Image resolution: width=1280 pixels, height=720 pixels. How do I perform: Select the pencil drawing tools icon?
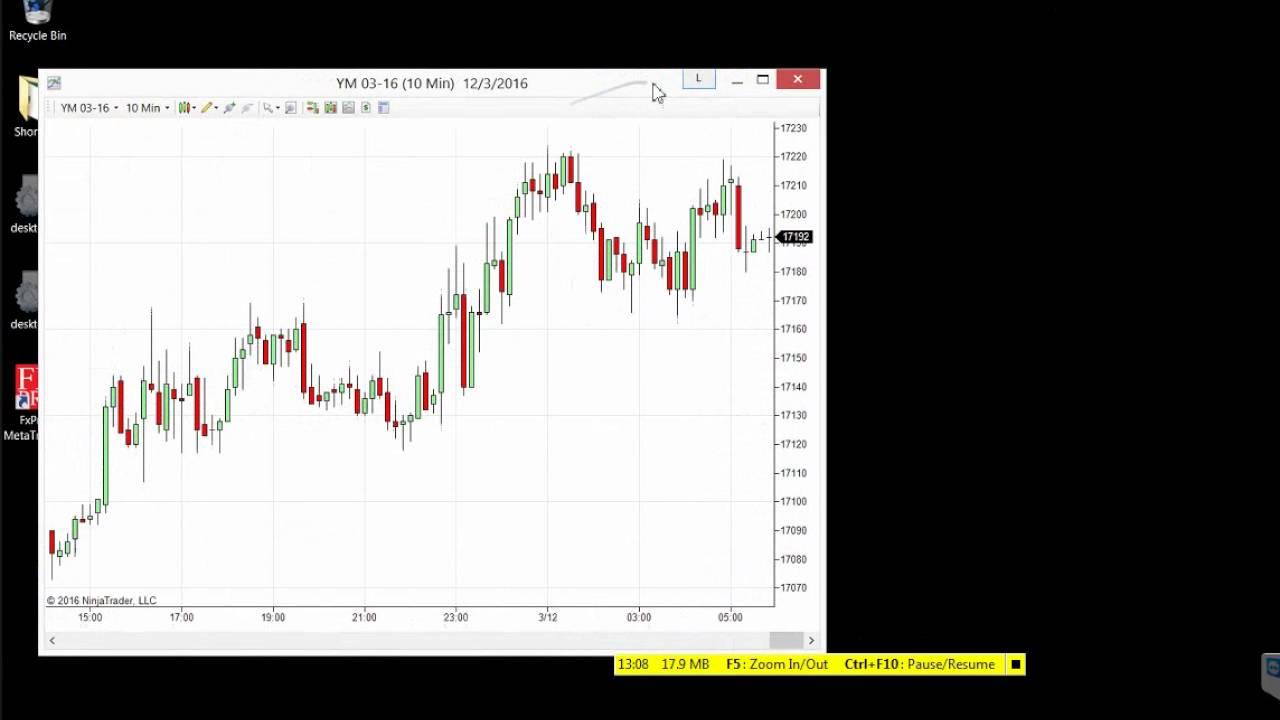[x=206, y=108]
